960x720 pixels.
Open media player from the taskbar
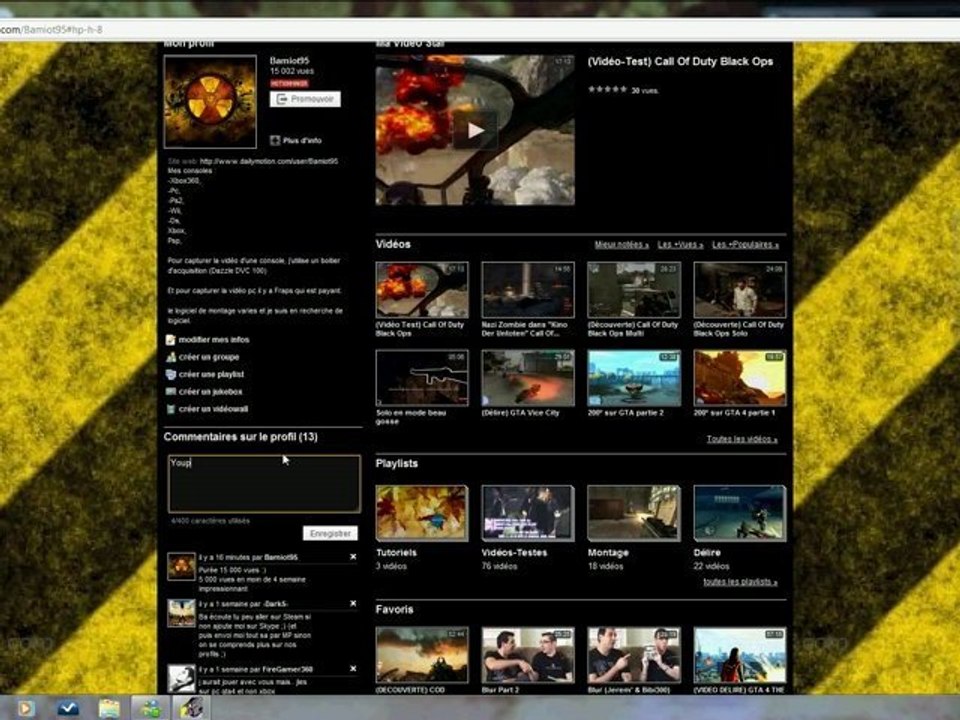[x=25, y=708]
